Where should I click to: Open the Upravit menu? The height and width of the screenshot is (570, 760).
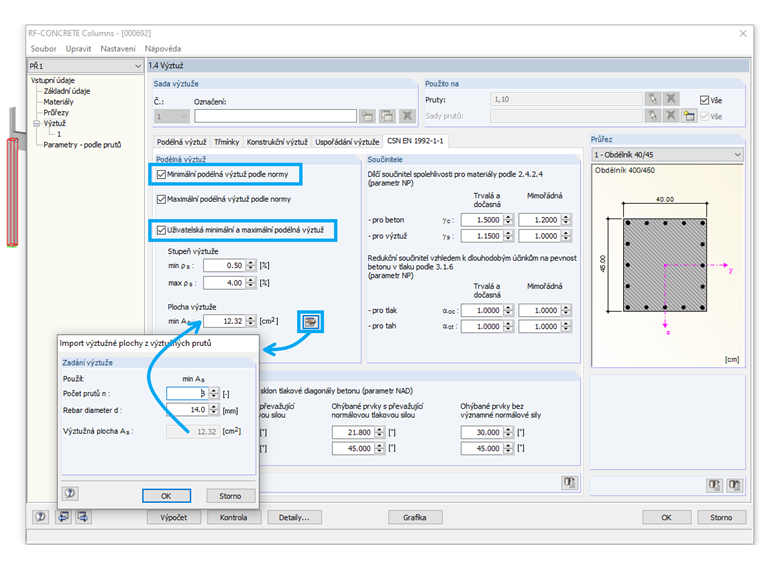click(x=78, y=48)
